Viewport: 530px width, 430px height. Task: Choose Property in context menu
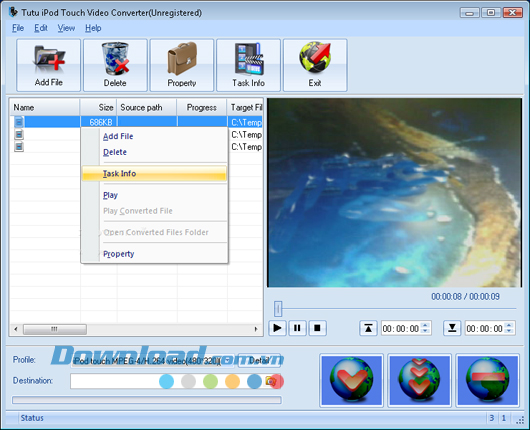click(x=154, y=254)
